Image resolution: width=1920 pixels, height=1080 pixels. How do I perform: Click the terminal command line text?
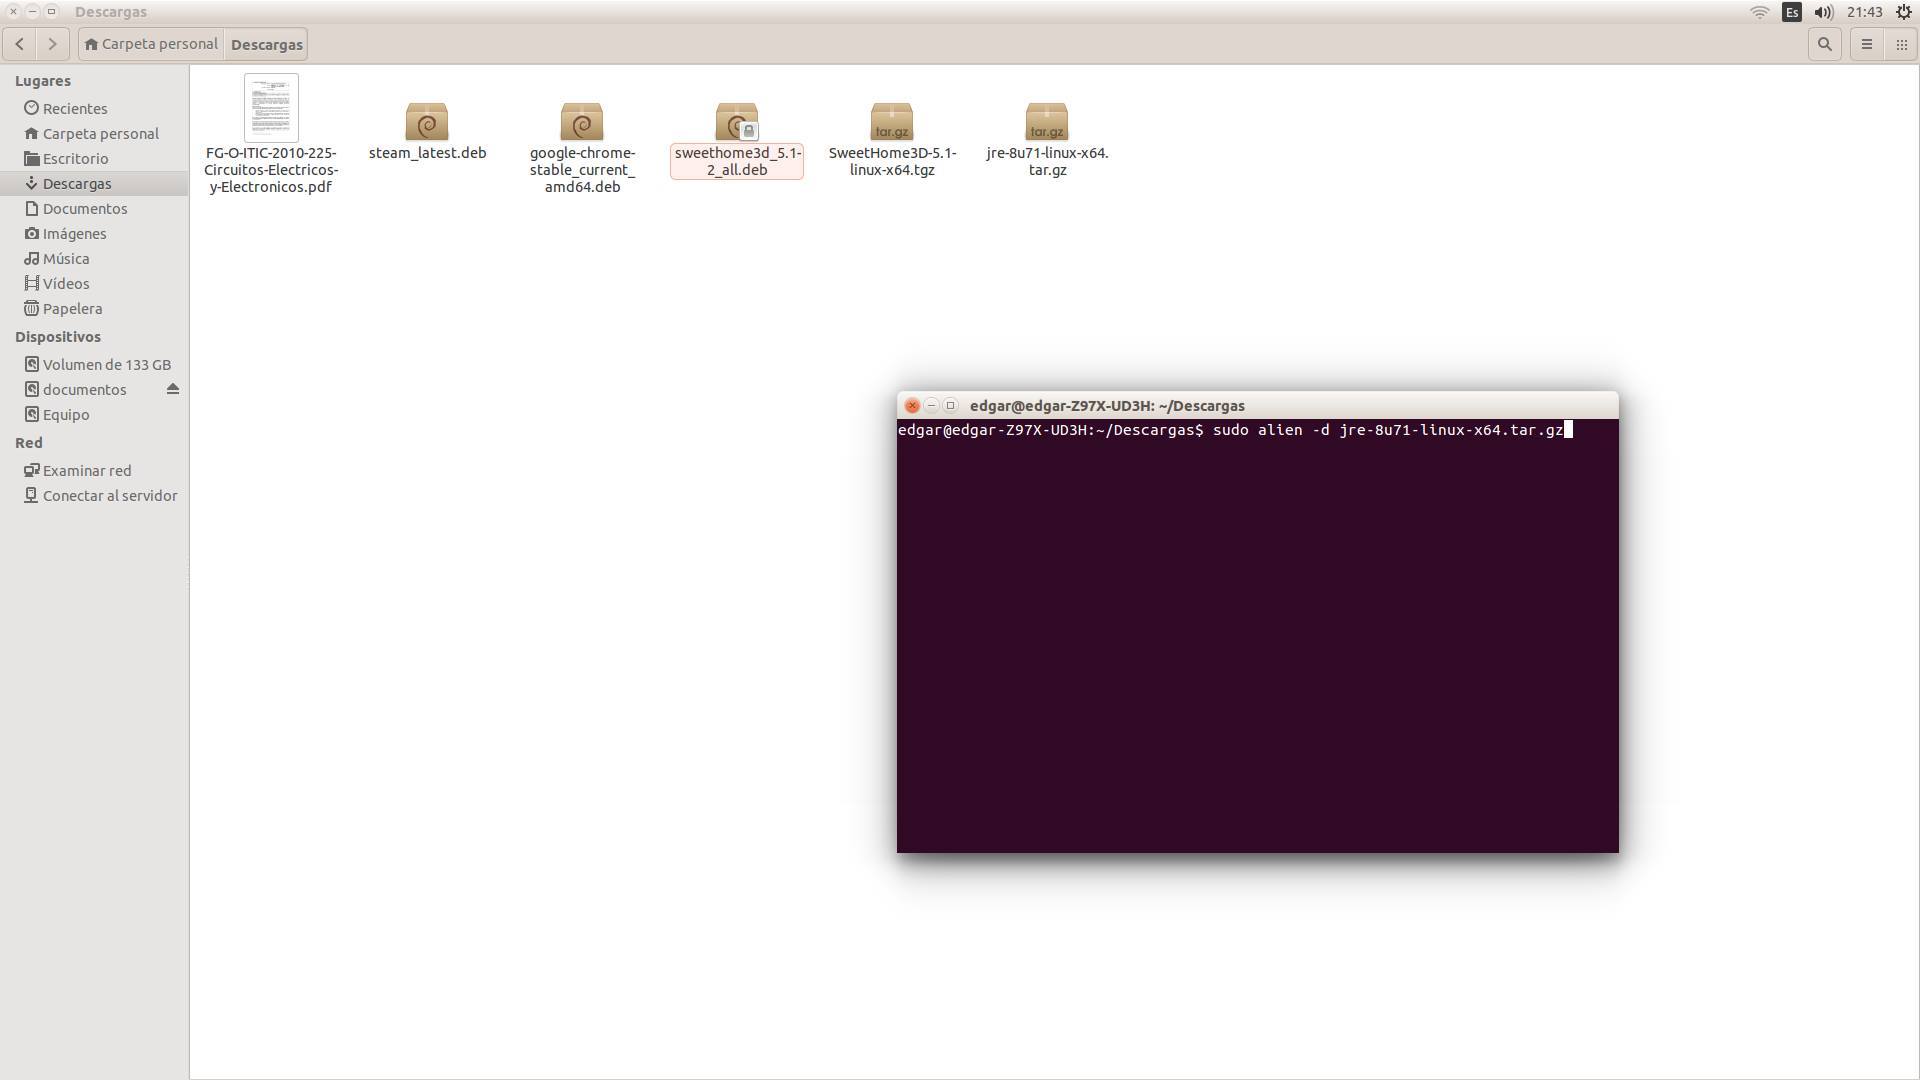1231,430
